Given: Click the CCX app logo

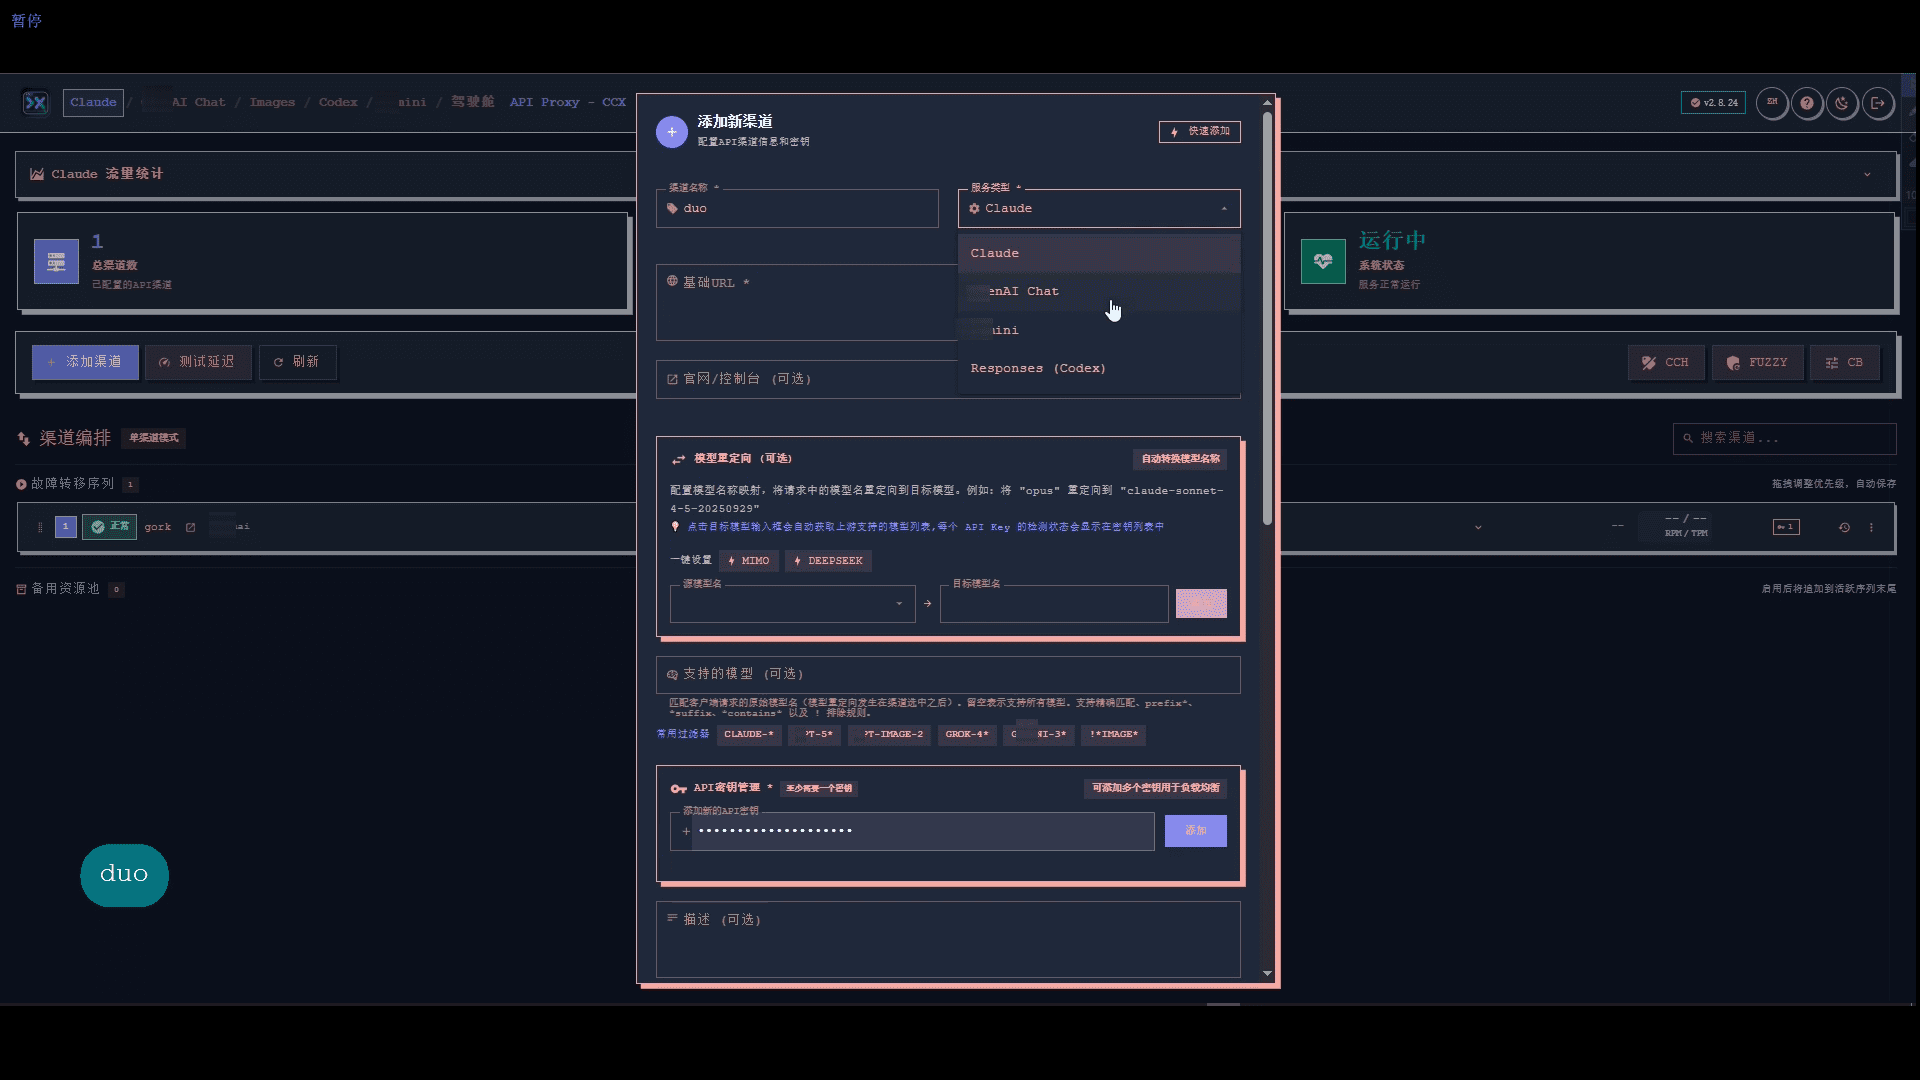Looking at the screenshot, I should 36,102.
